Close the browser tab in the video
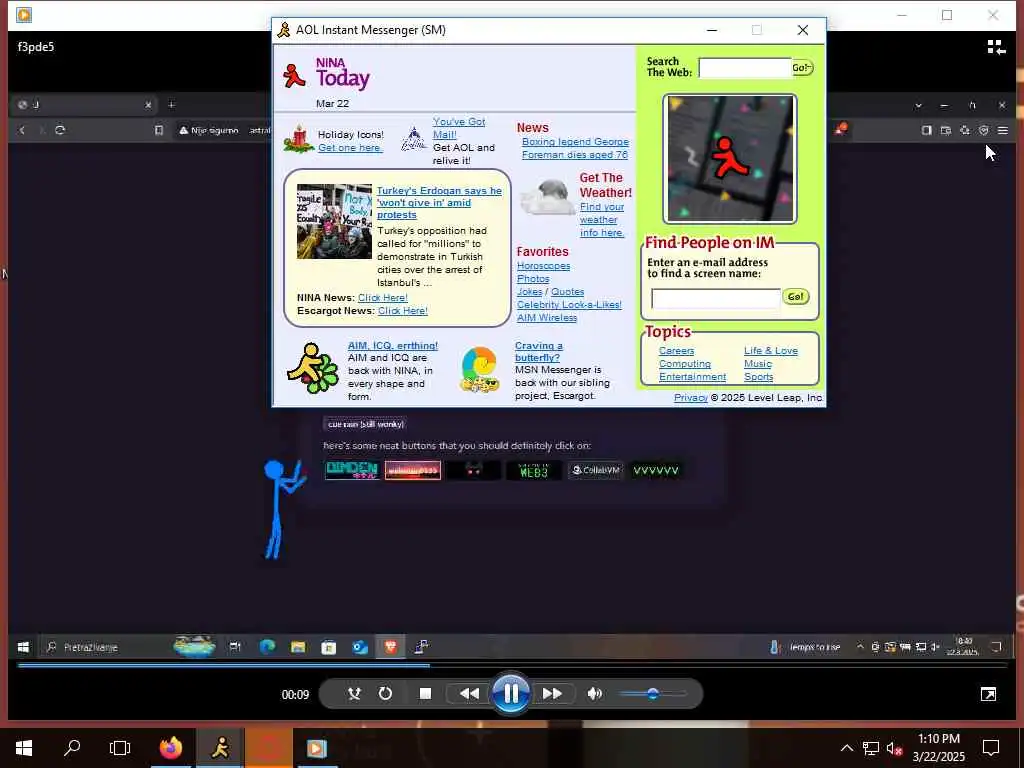This screenshot has width=1024, height=768. (148, 104)
